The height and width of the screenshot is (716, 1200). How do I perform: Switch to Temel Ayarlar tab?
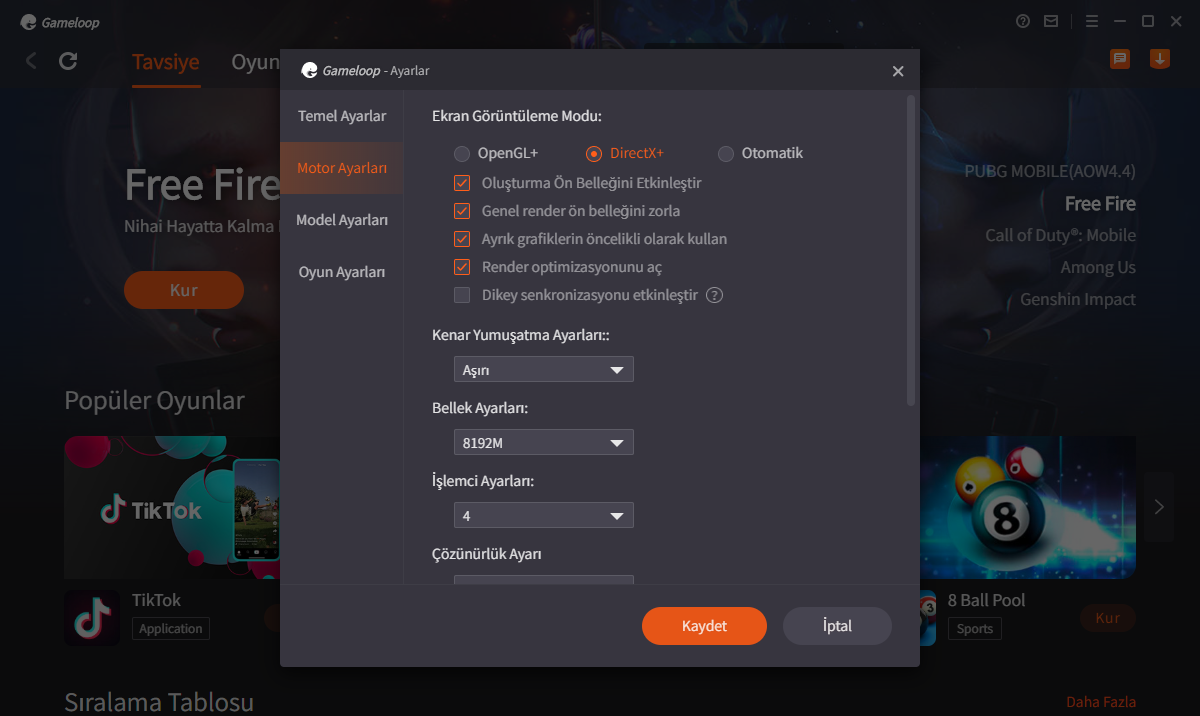[342, 116]
